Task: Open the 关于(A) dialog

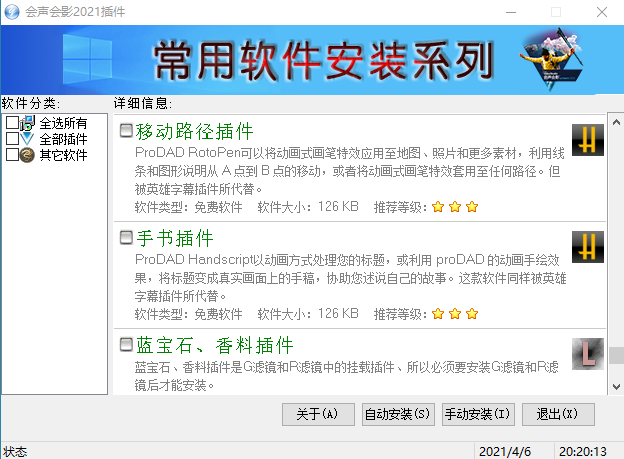Action: click(x=318, y=414)
